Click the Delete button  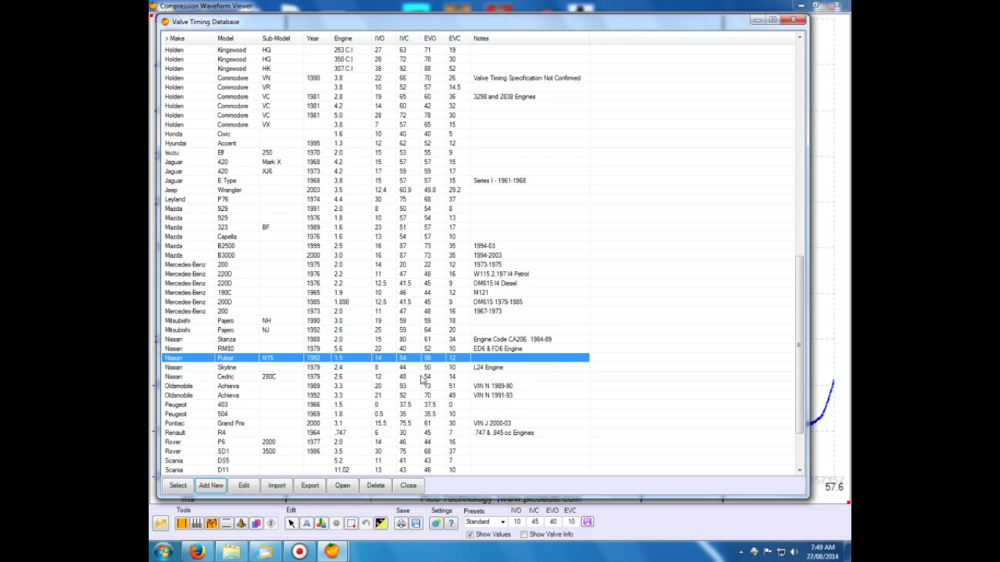(376, 485)
